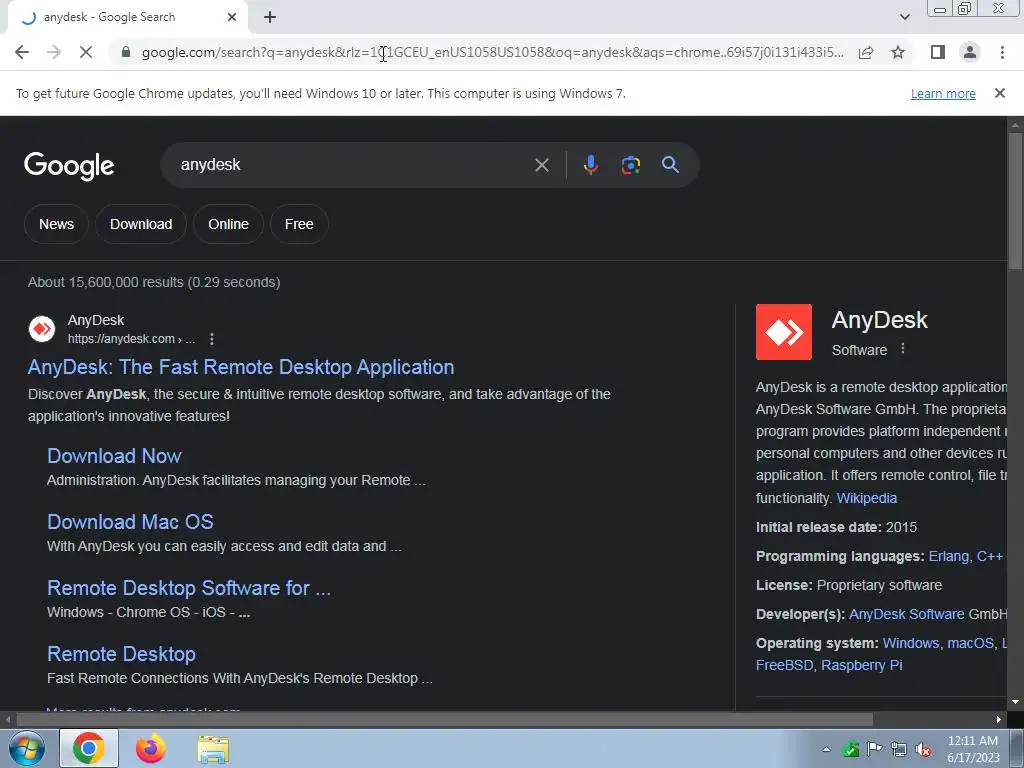Clear the search box with the X
The width and height of the screenshot is (1024, 768).
541,165
